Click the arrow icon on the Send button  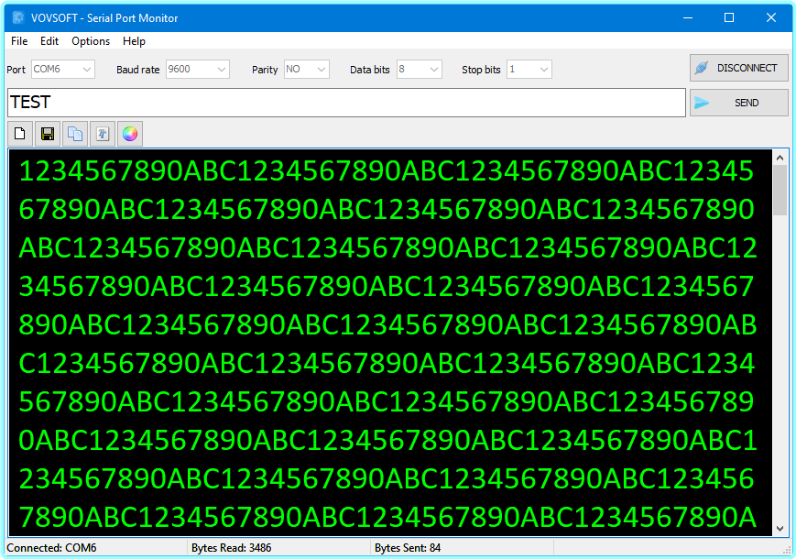pos(702,103)
